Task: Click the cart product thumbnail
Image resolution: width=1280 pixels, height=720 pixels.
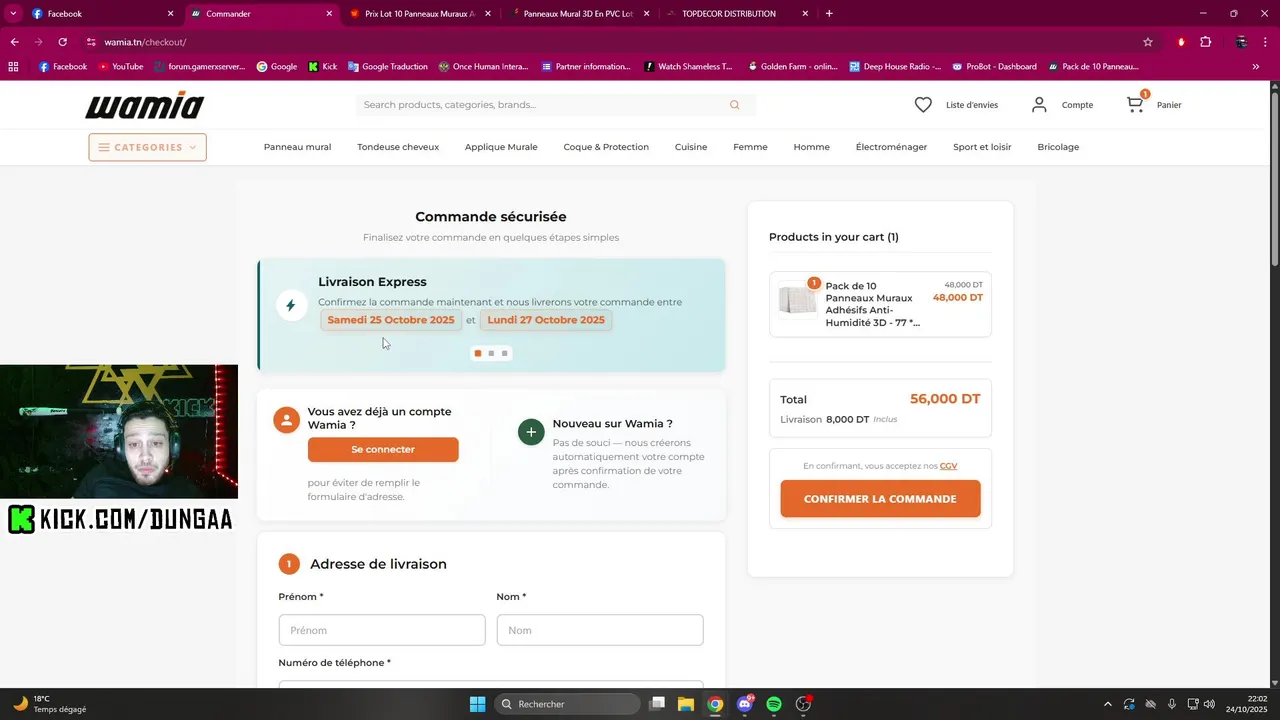Action: [798, 299]
